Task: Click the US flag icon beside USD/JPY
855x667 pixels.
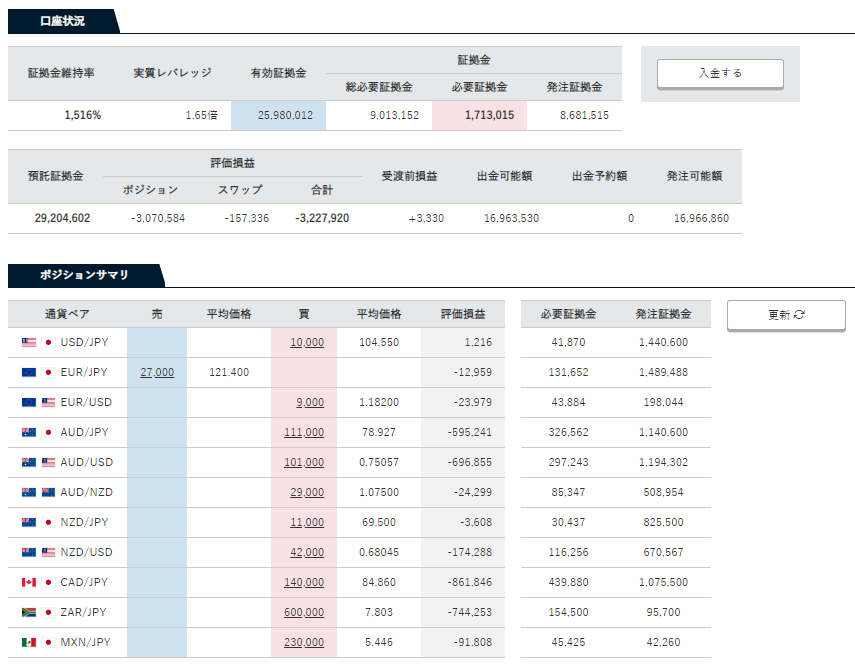Action: click(29, 342)
